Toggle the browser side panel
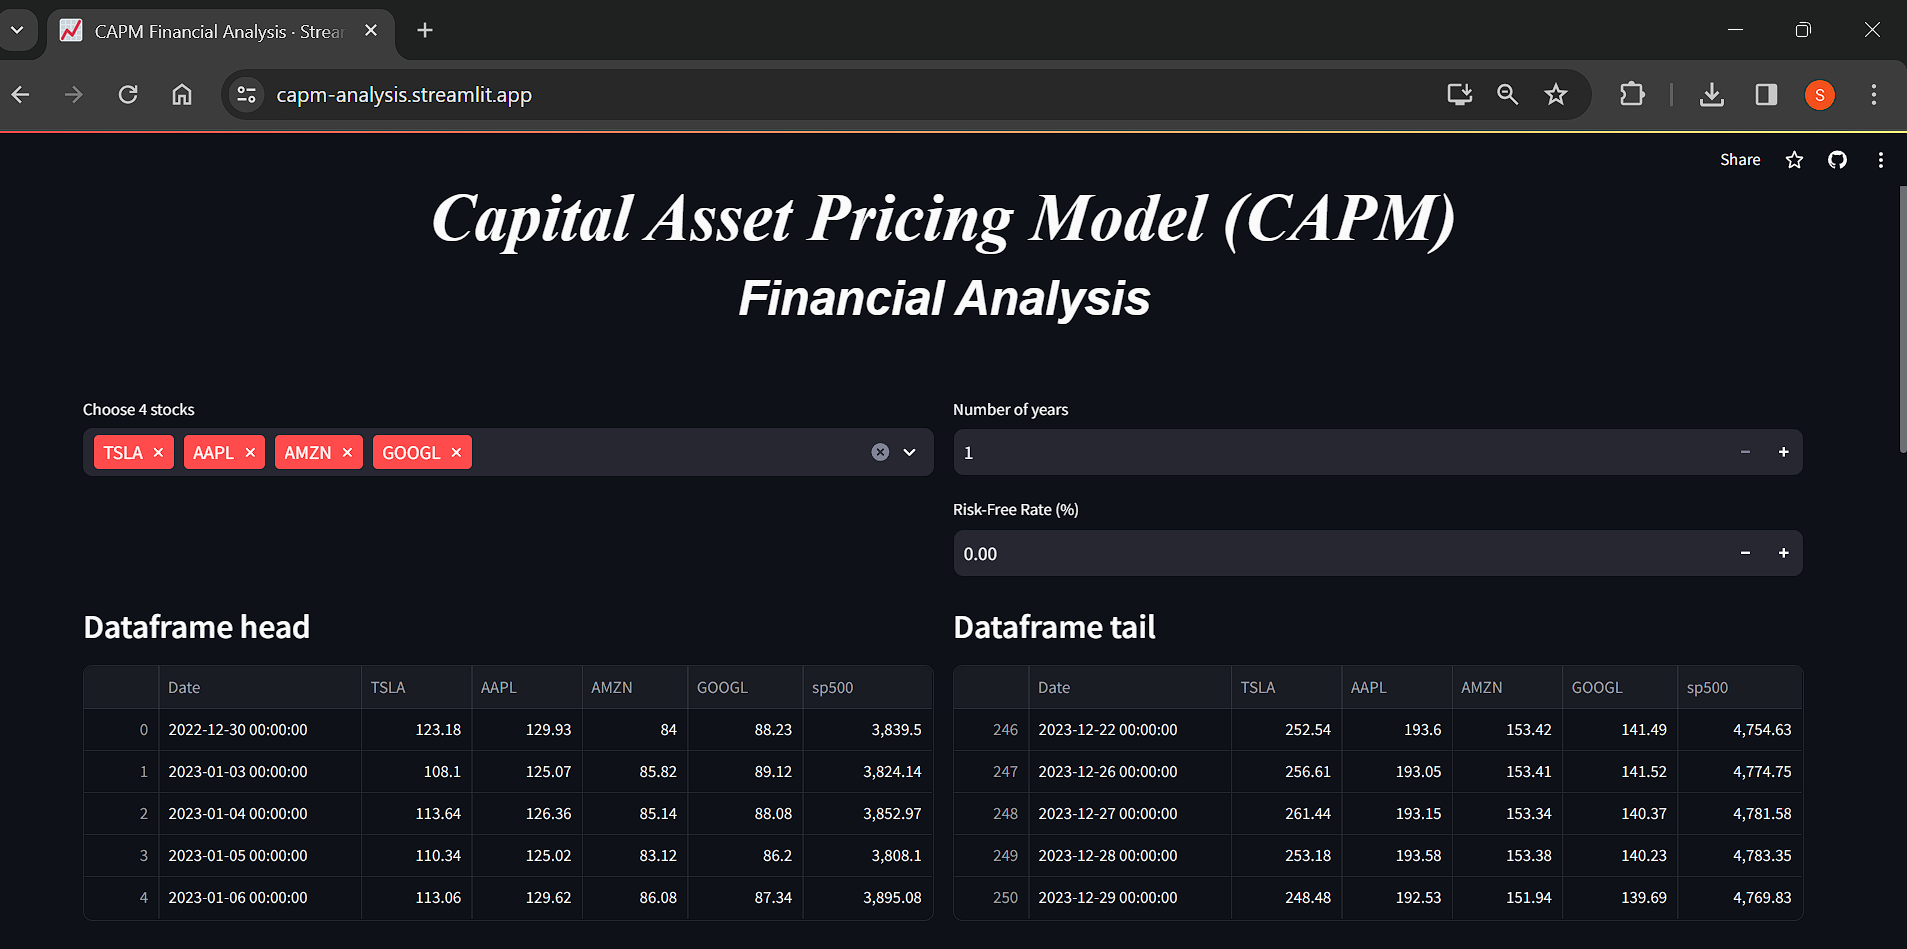 coord(1766,95)
